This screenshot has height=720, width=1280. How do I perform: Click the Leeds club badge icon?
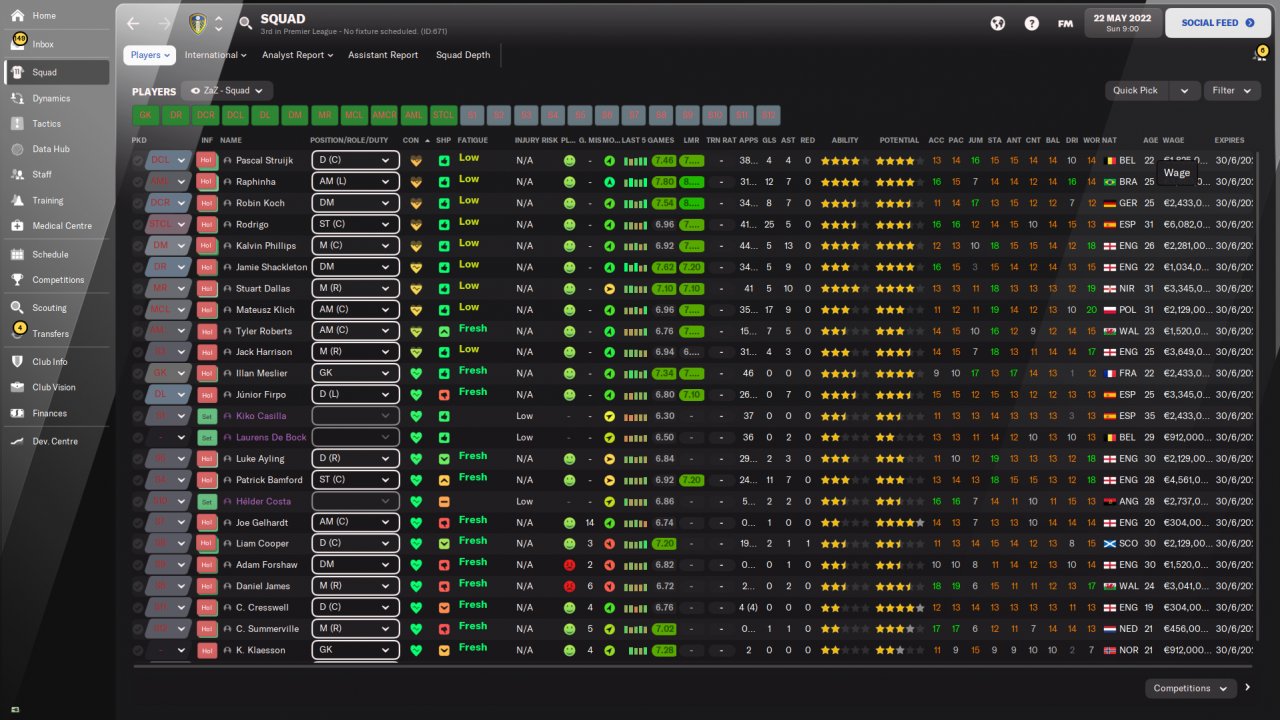click(x=200, y=23)
